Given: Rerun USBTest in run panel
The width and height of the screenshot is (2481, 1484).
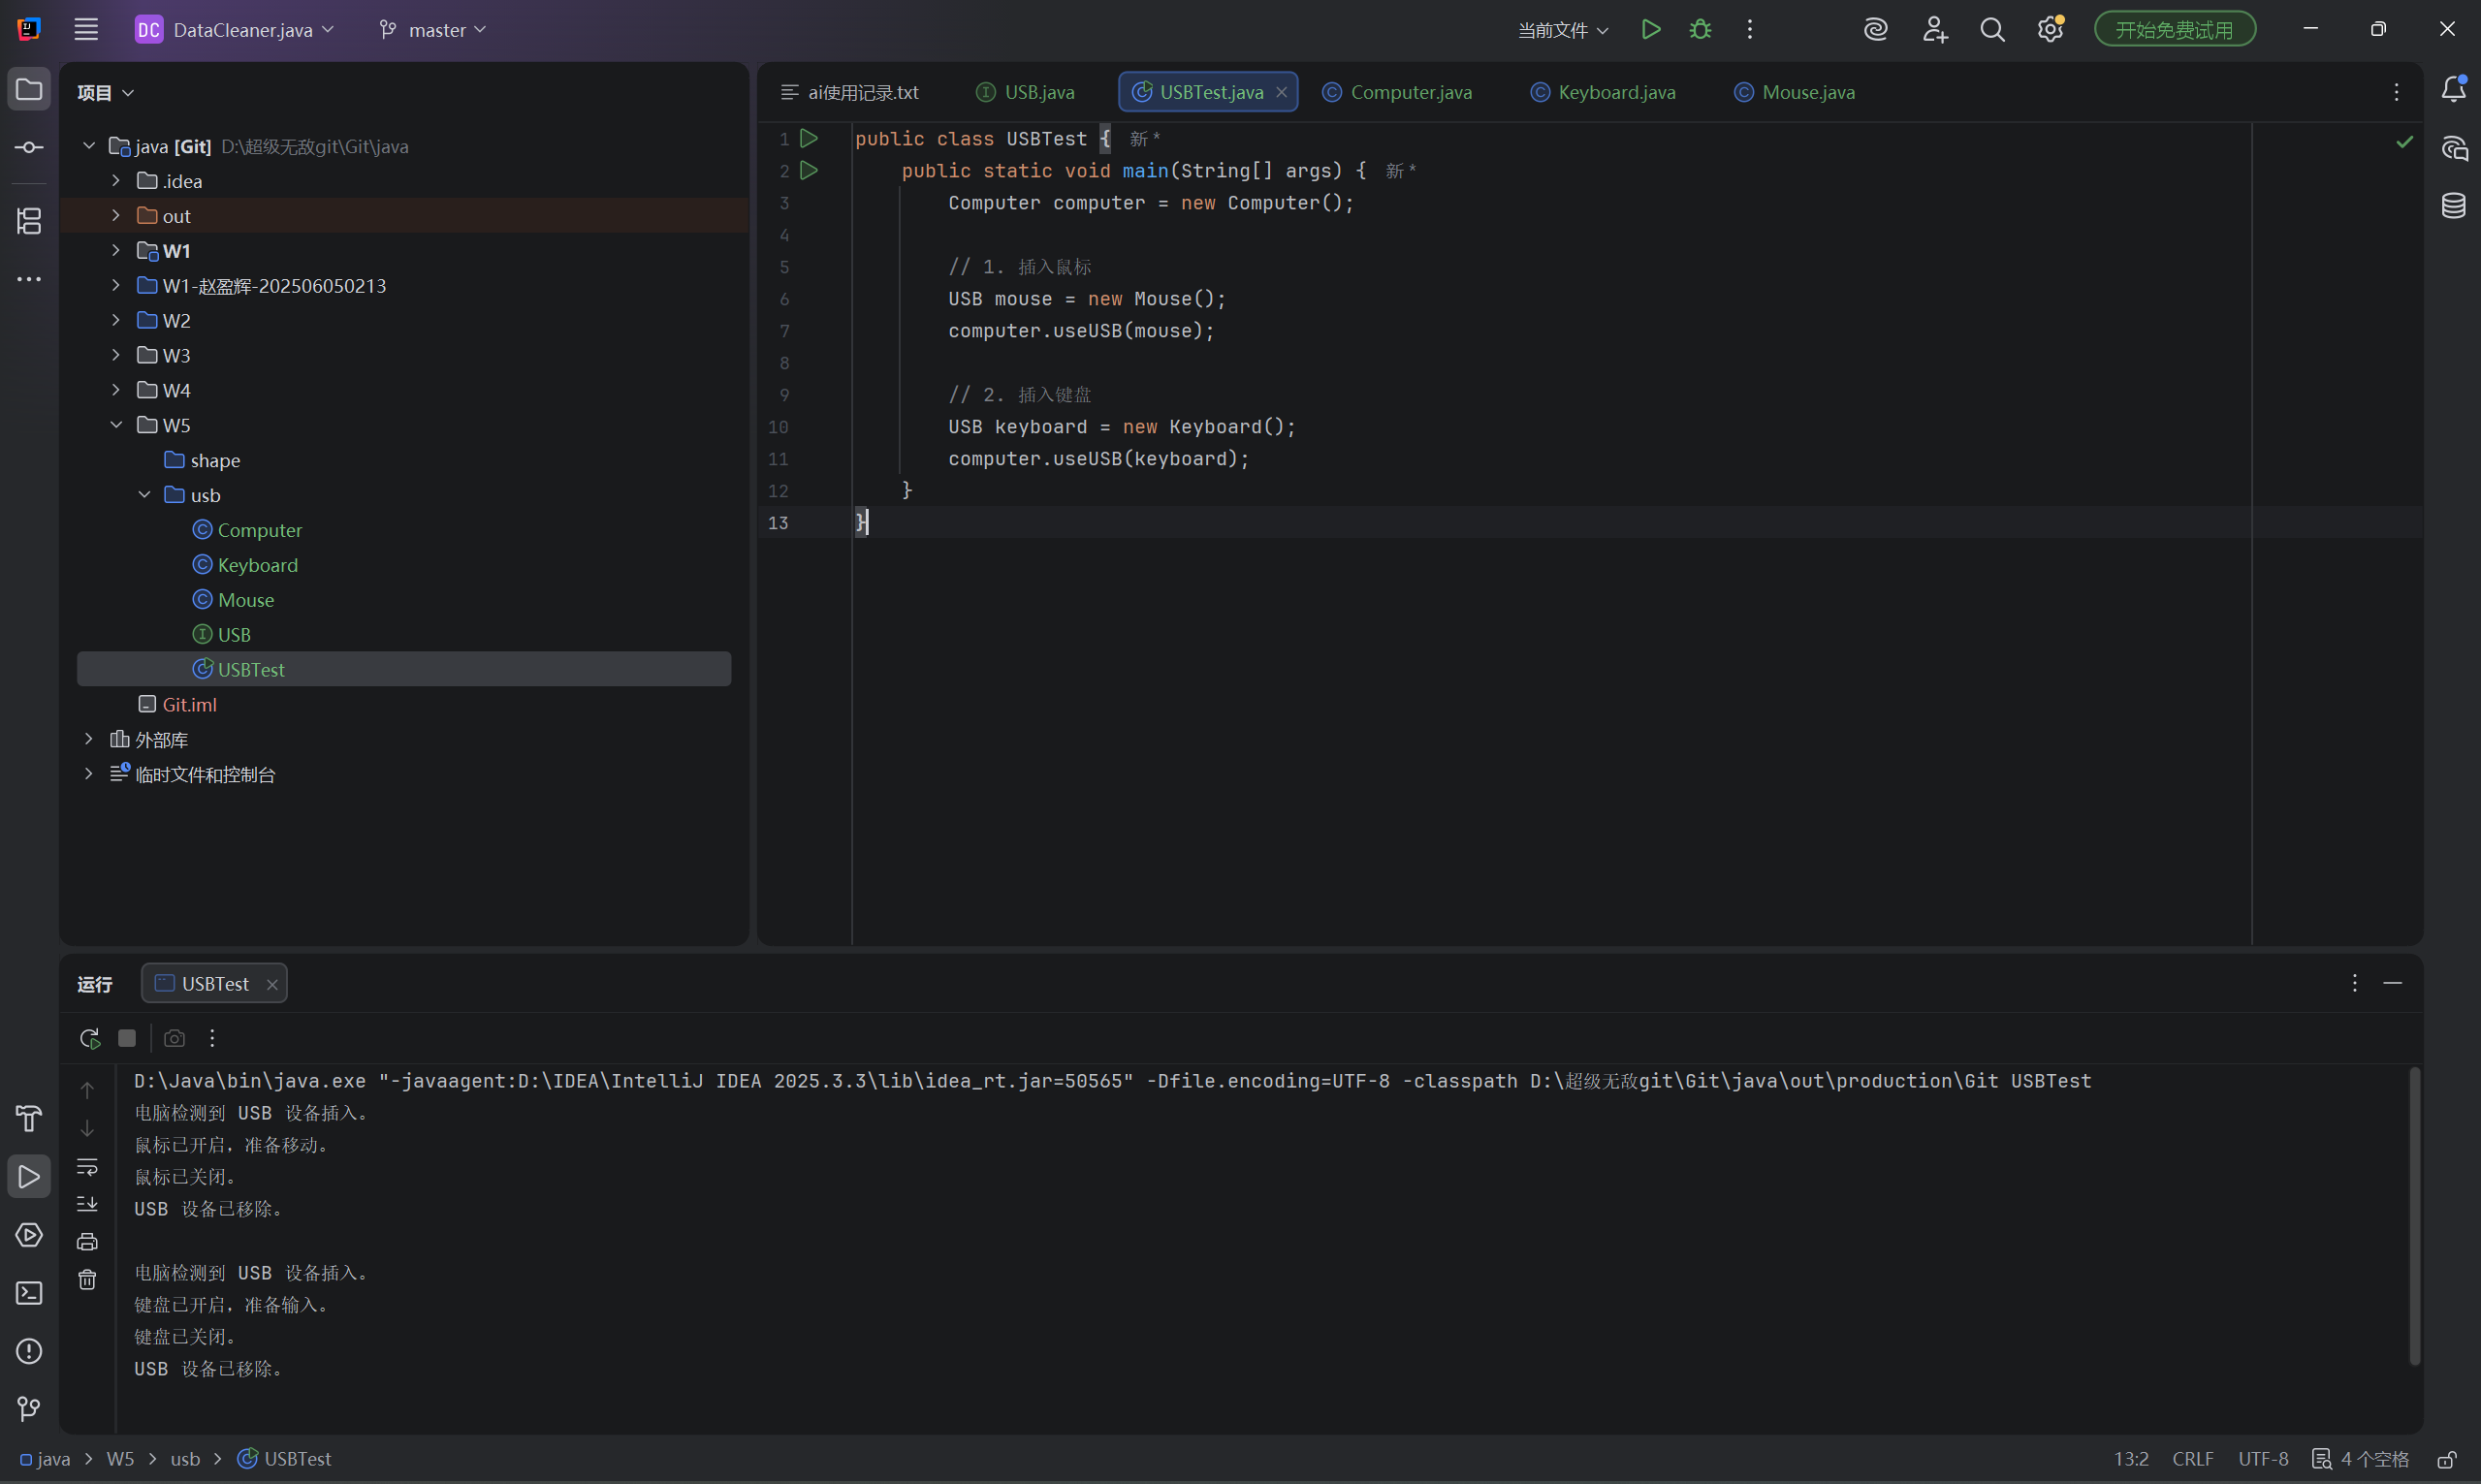Looking at the screenshot, I should pyautogui.click(x=90, y=1038).
